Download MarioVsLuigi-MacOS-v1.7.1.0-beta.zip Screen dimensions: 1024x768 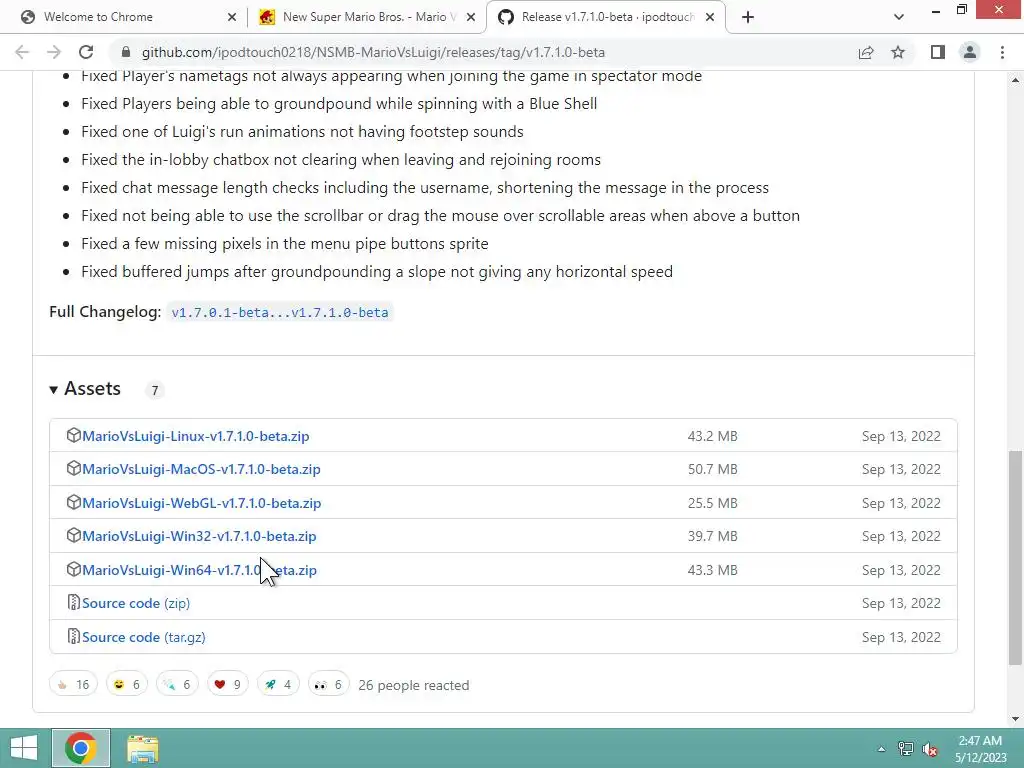tap(201, 470)
